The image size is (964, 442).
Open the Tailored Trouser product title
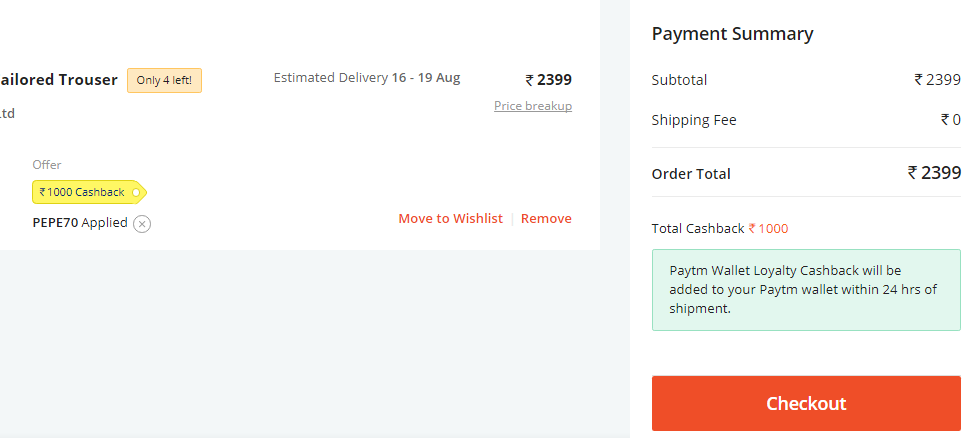[58, 80]
